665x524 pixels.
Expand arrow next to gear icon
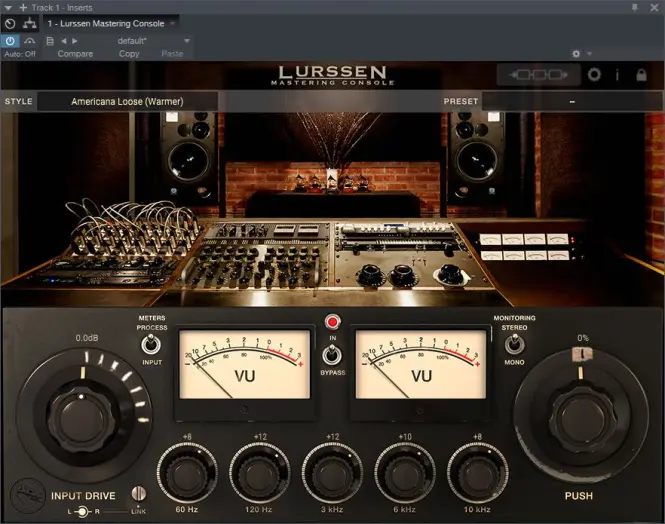pos(589,54)
